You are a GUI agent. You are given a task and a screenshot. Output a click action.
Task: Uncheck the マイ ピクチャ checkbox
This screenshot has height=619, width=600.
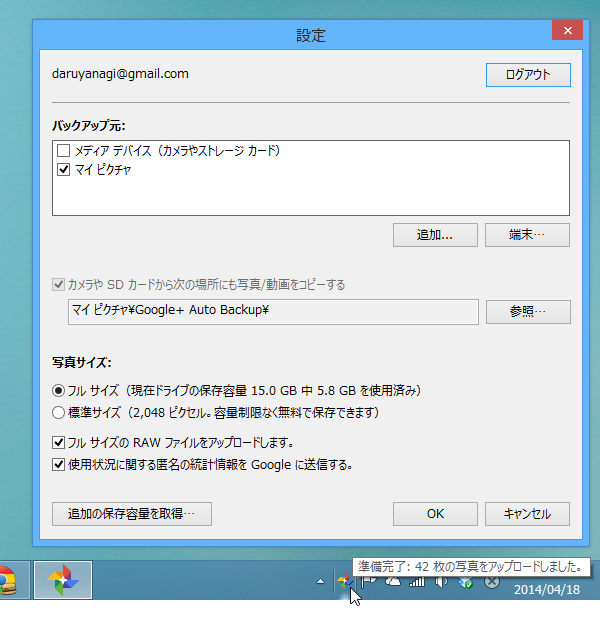(64, 170)
